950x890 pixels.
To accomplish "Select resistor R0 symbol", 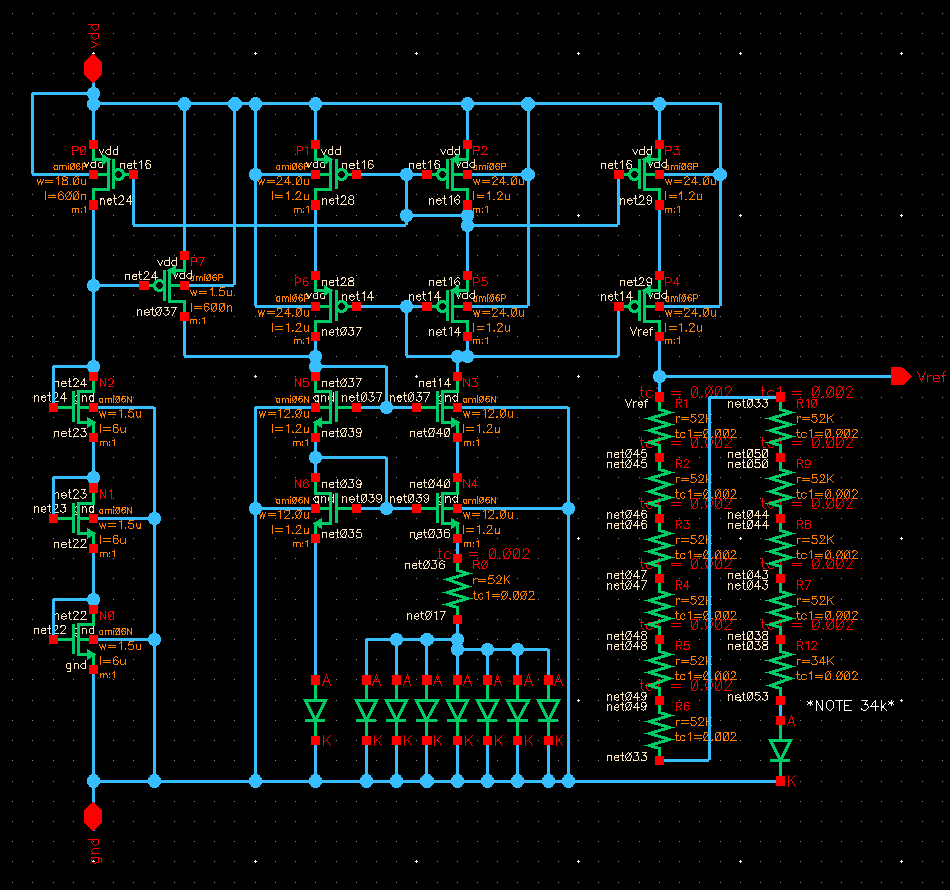I will (458, 589).
